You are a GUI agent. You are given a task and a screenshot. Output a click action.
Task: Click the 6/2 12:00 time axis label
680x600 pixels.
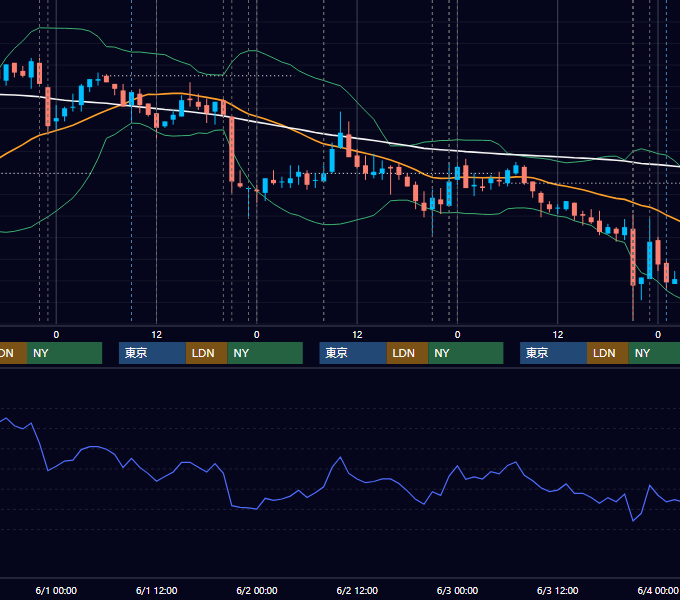pyautogui.click(x=357, y=590)
